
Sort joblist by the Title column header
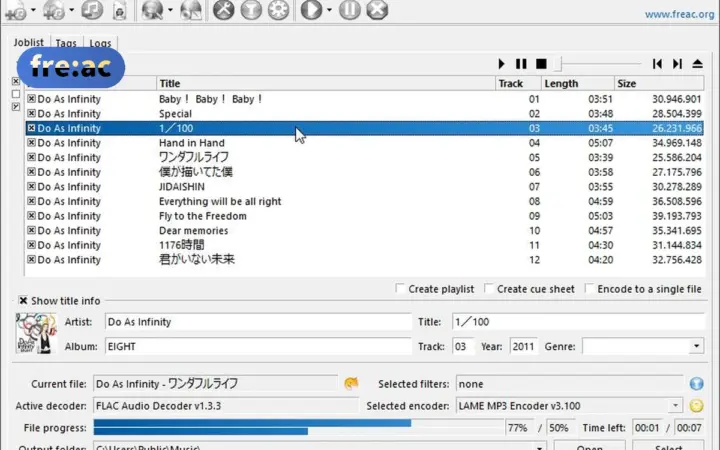tap(326, 84)
